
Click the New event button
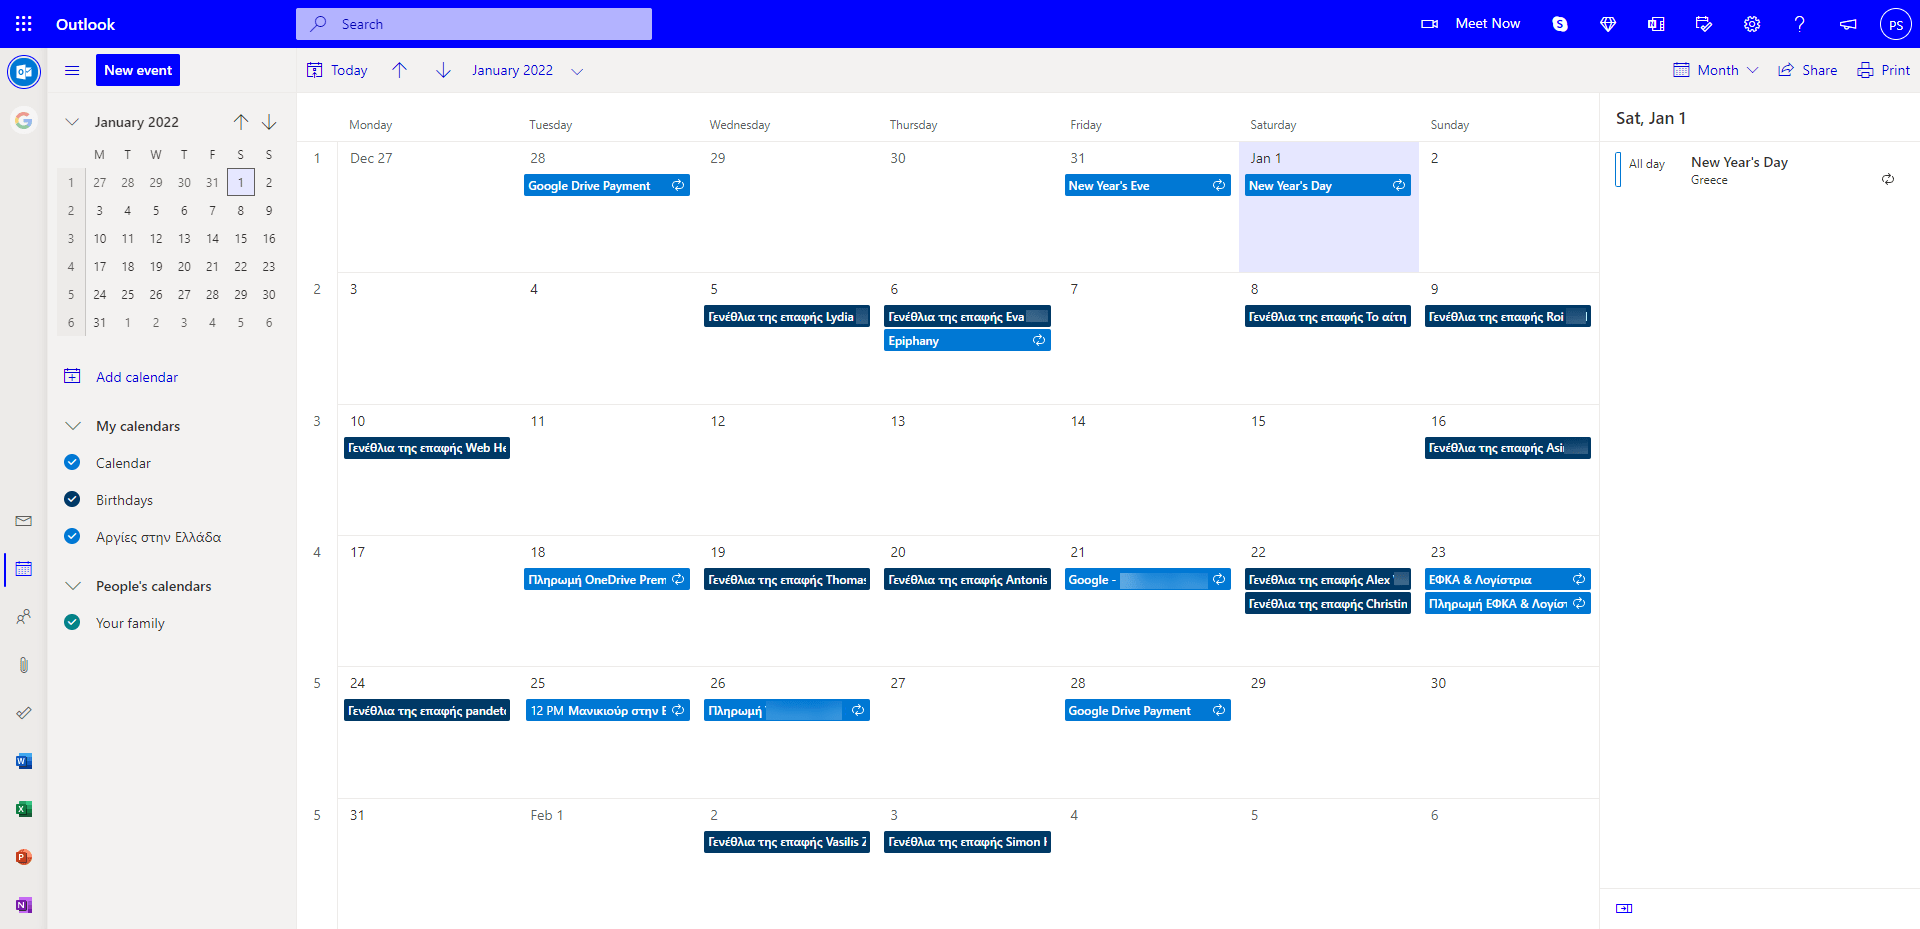tap(138, 70)
